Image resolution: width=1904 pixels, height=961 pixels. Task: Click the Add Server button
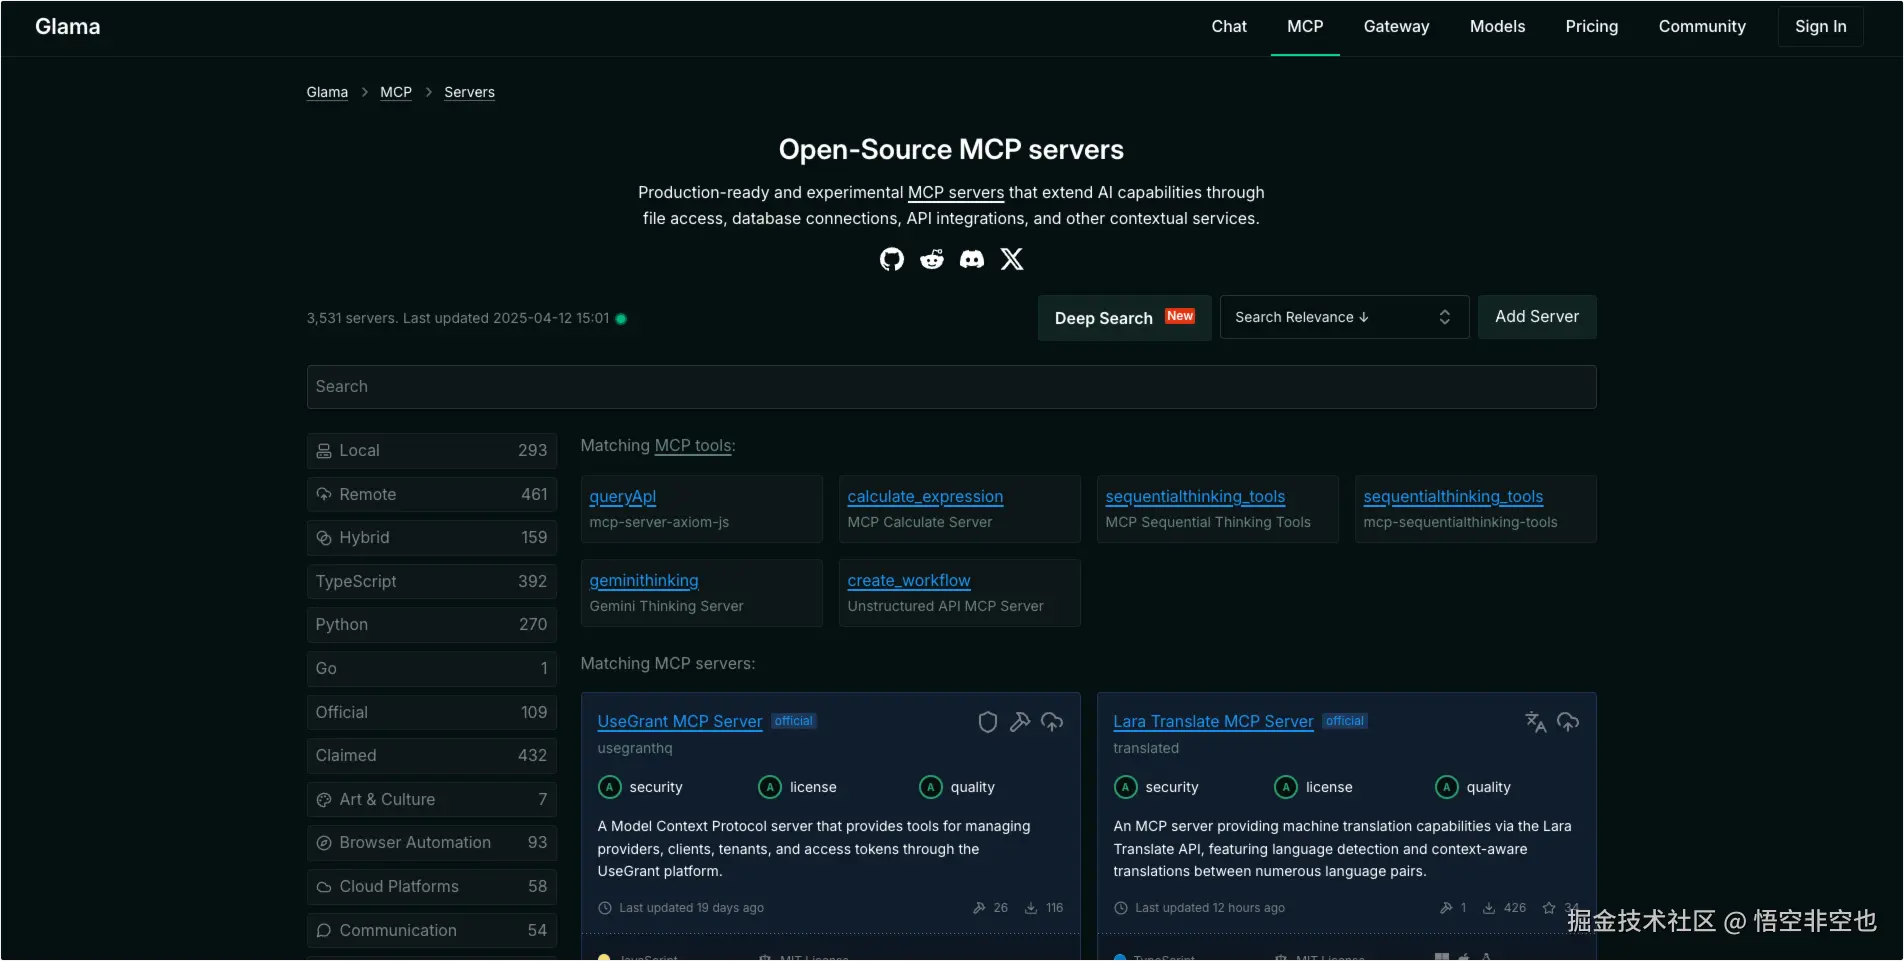click(x=1537, y=317)
